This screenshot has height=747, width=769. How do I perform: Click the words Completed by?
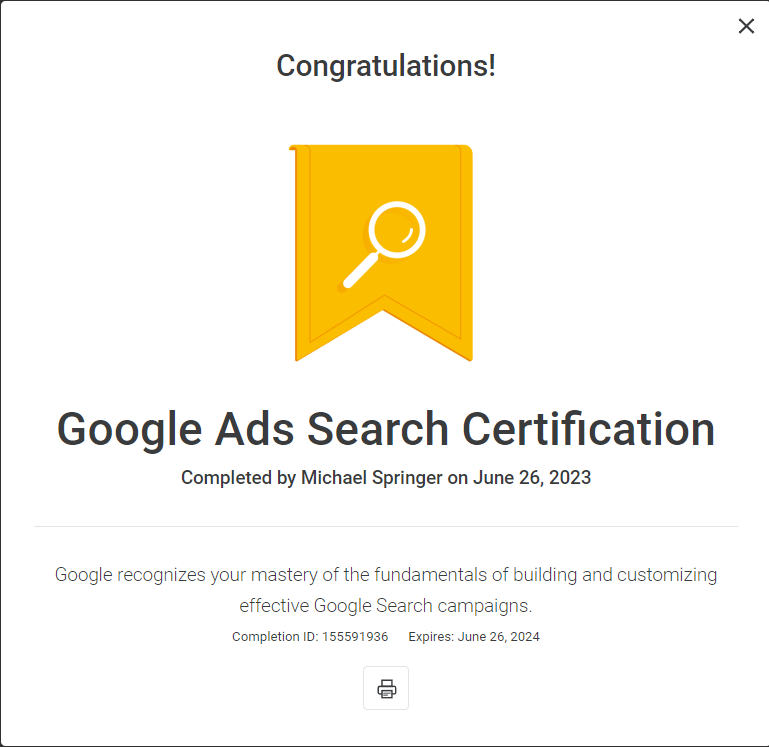click(x=238, y=478)
